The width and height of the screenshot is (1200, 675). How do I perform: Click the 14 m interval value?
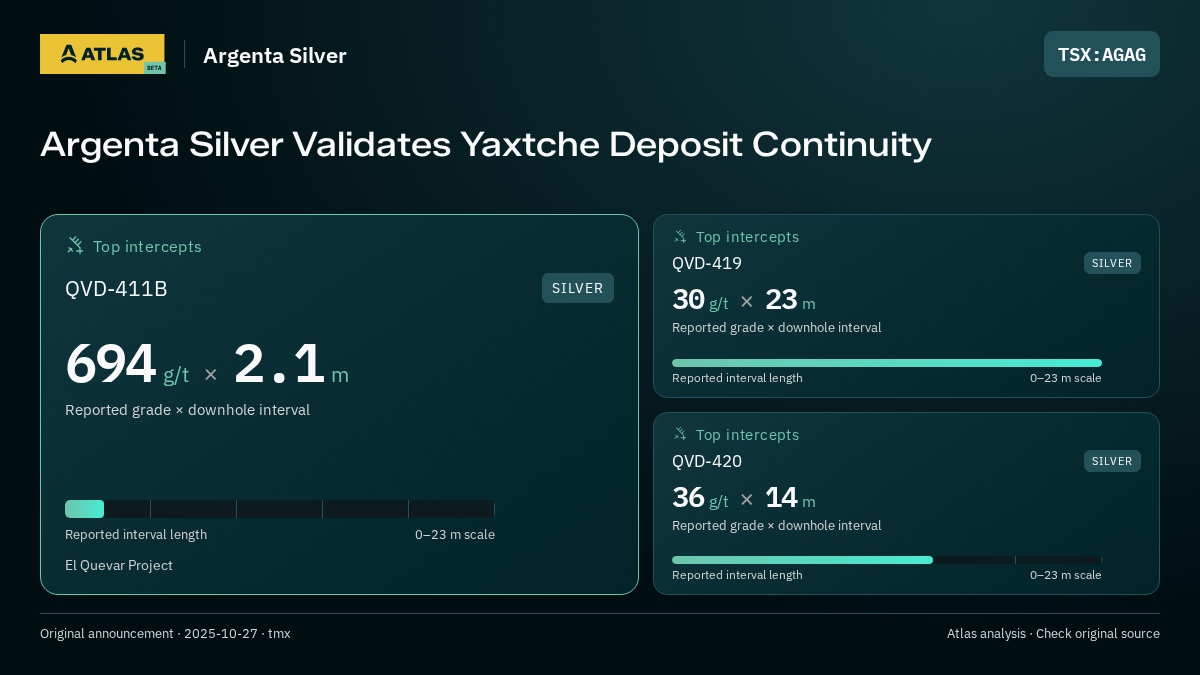point(790,498)
